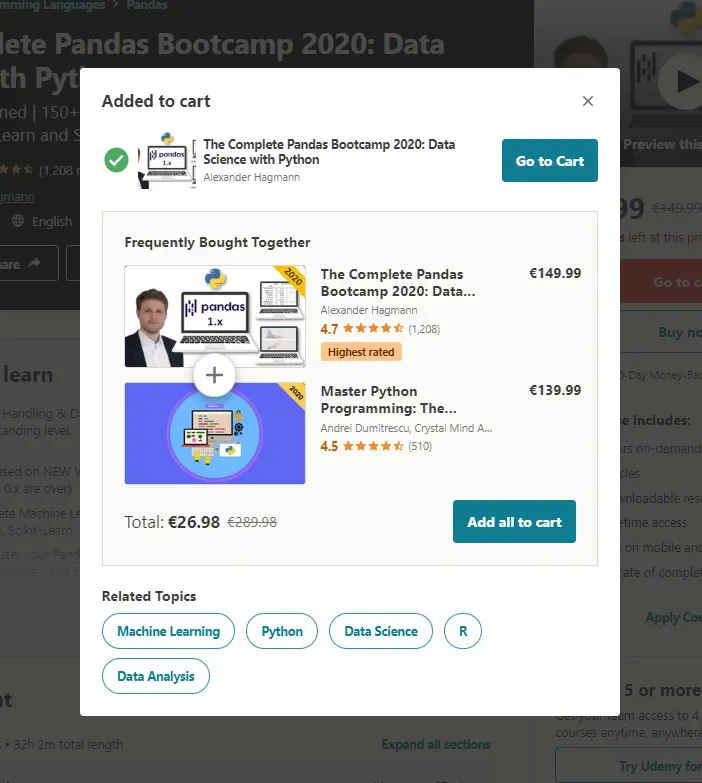Select the Machine Learning topic

click(x=168, y=631)
